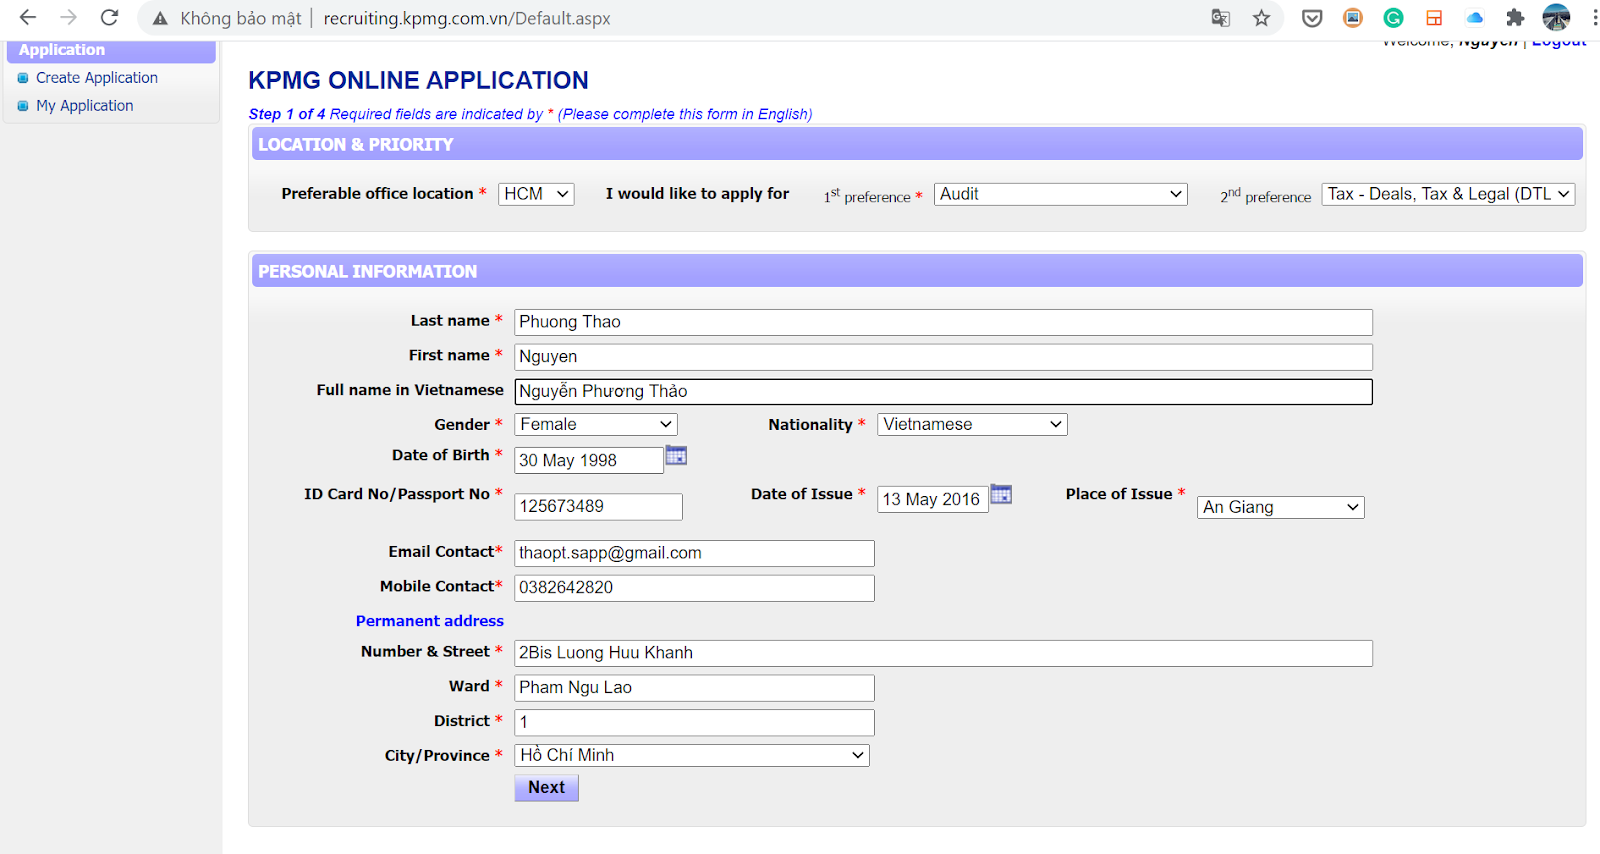Screen dimensions: 1600x854
Task: Click the Permanent address heading
Action: click(x=429, y=621)
